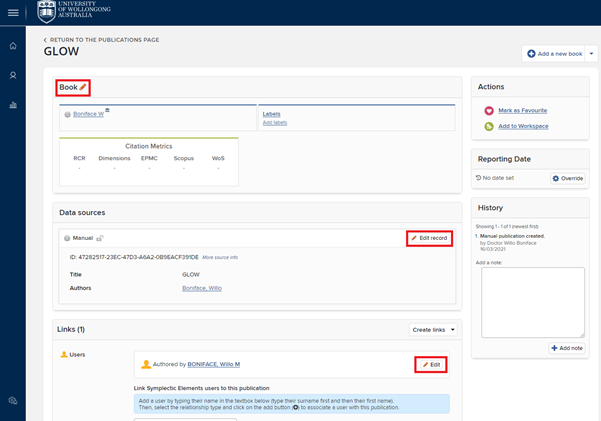
Task: Select the Dimensions citation metric
Action: (114, 158)
